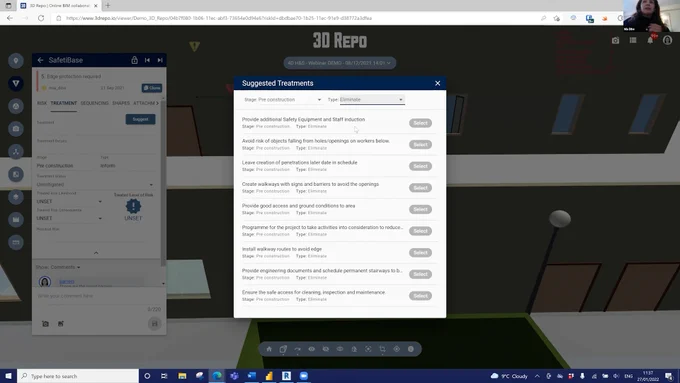Click the lock icon in SafetiBase header
The image size is (680, 383).
(x=134, y=60)
